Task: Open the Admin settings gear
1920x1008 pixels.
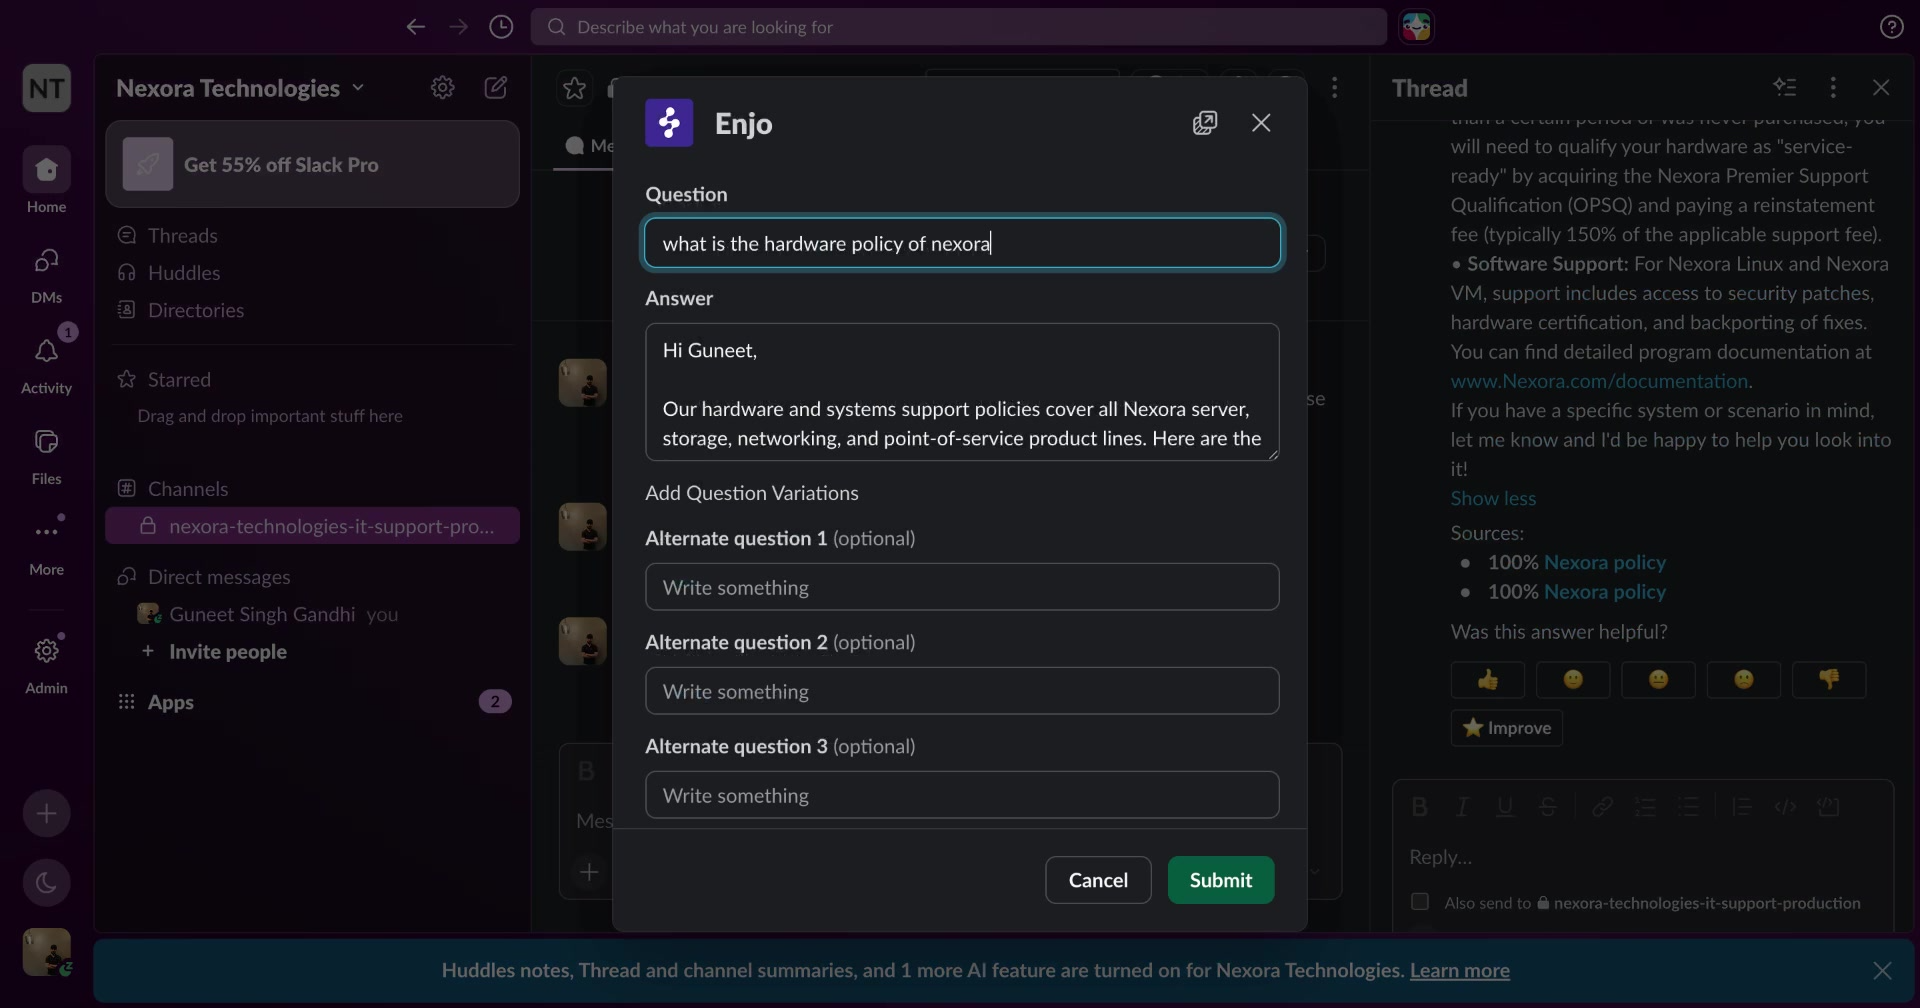Action: coord(46,662)
